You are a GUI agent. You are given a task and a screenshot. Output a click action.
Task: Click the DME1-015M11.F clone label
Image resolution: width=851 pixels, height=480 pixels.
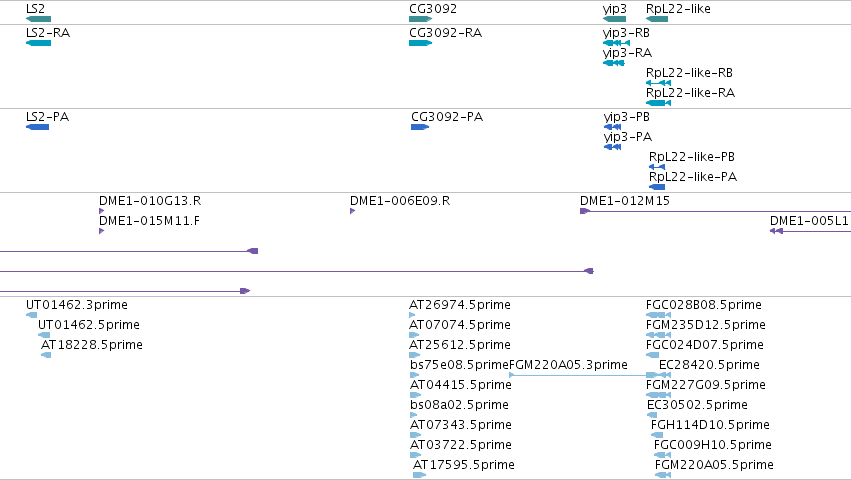coord(149,221)
